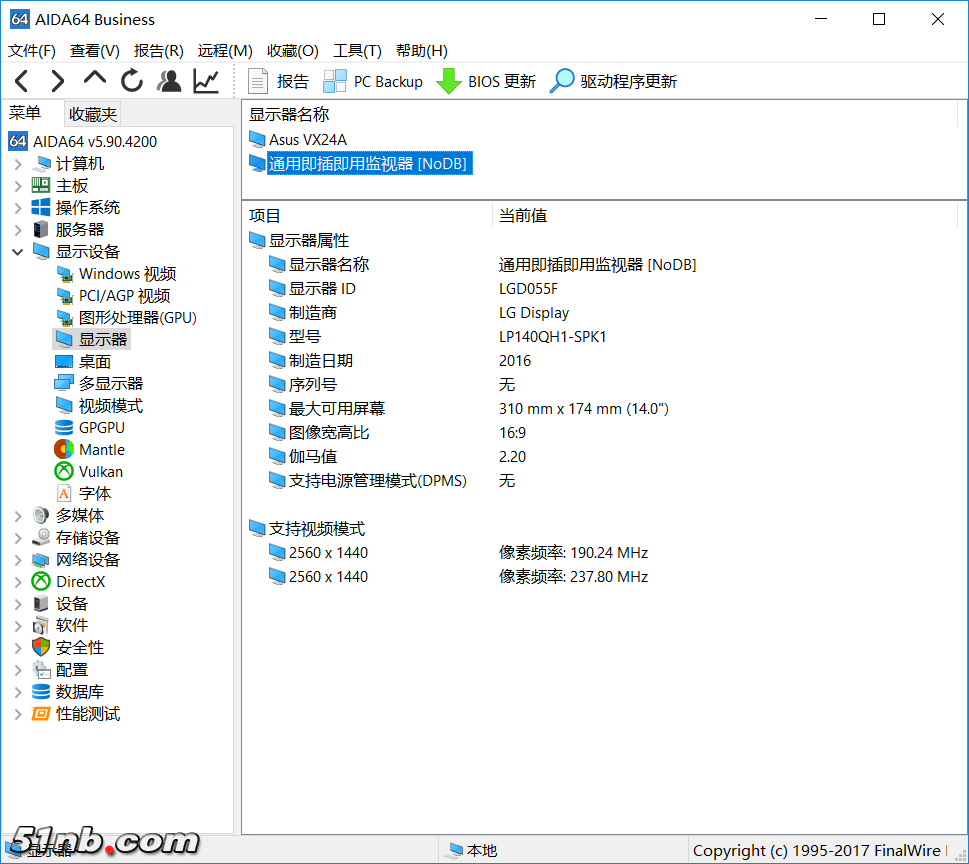Click the Forward navigation arrow

58,81
